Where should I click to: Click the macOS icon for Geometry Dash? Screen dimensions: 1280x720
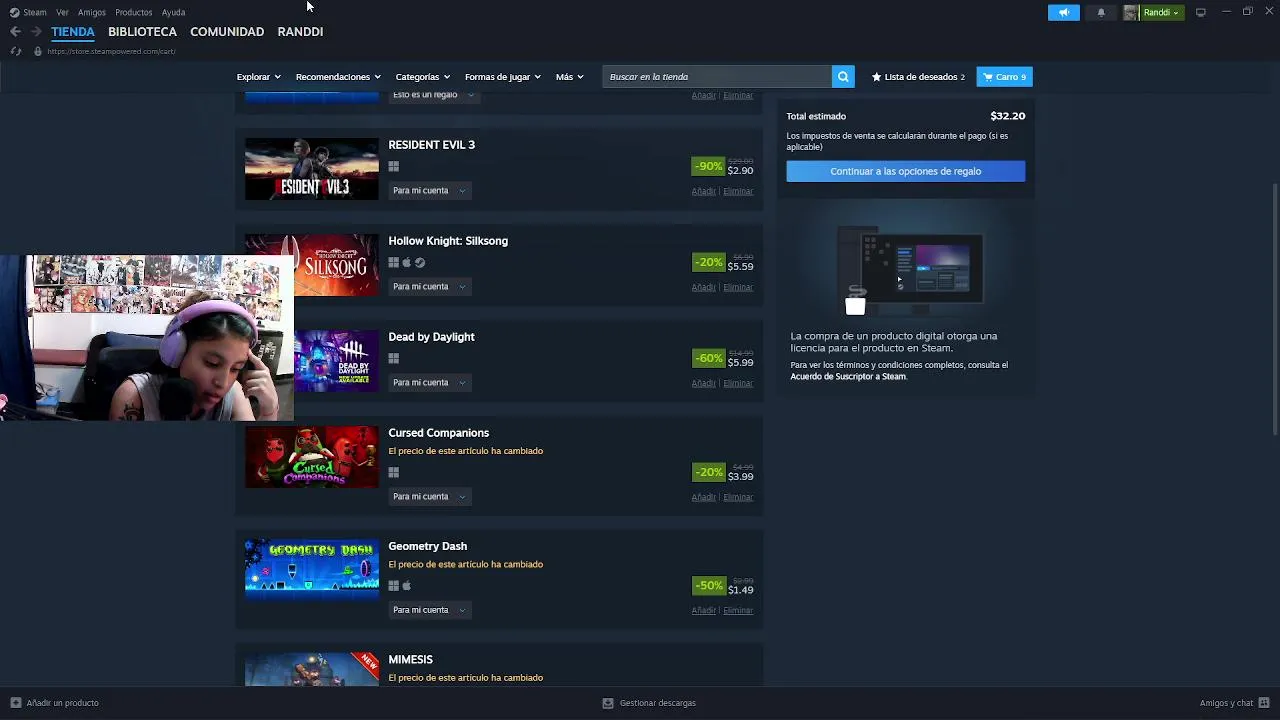click(406, 586)
